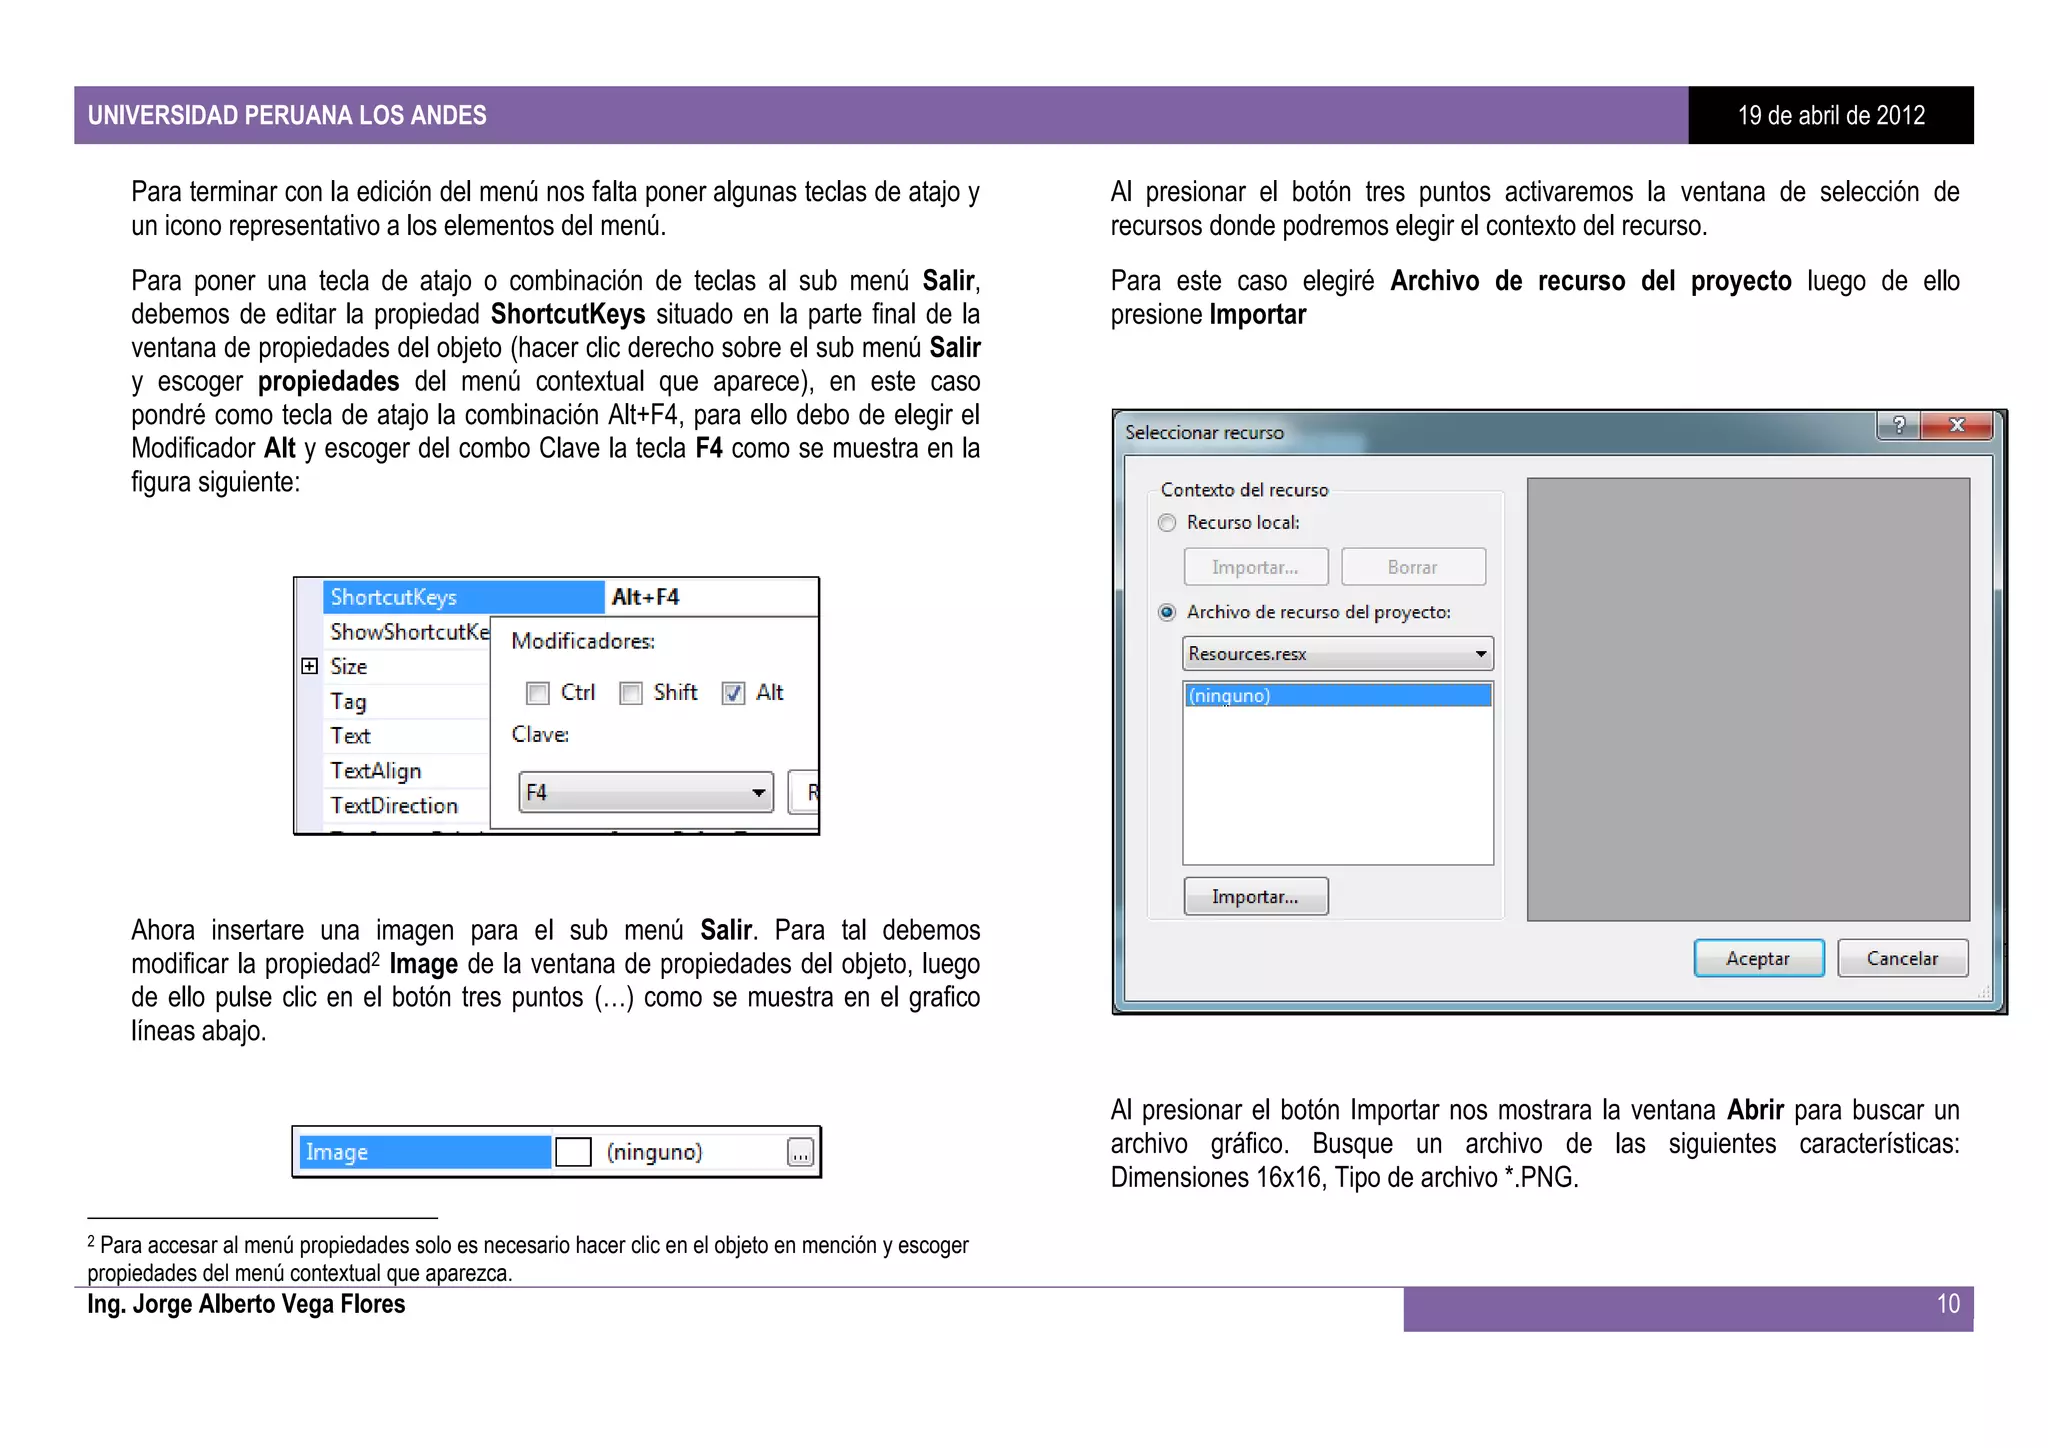Click the Importar button below the resource list

[x=1255, y=897]
